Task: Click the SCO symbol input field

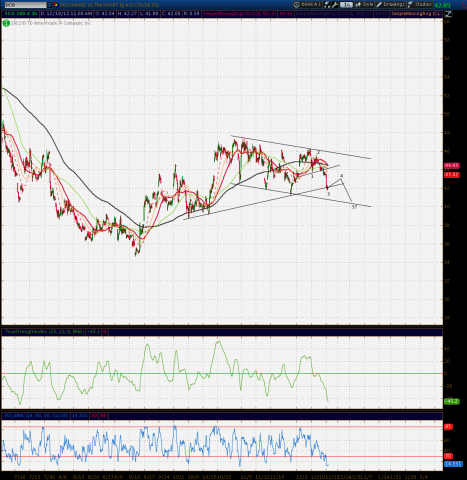Action: tap(24, 5)
